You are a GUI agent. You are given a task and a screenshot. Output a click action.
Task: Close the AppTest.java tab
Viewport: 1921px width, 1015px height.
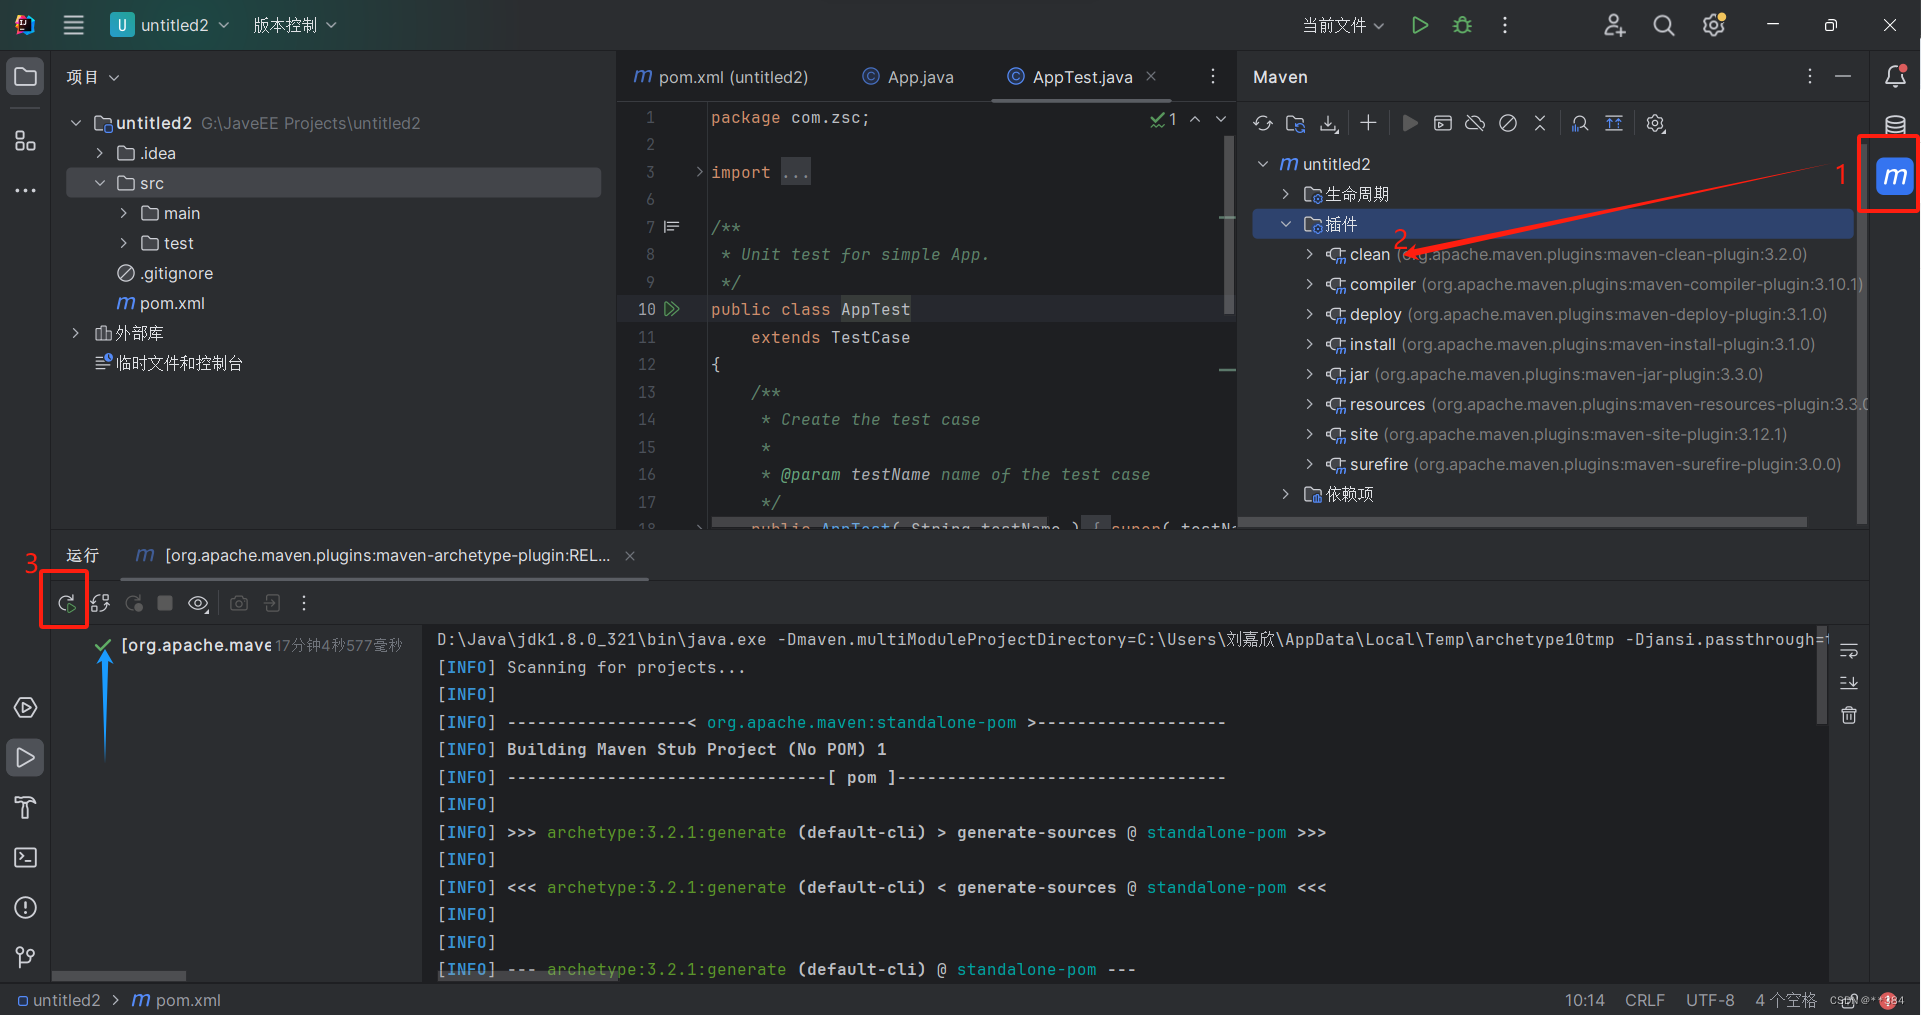[1151, 76]
